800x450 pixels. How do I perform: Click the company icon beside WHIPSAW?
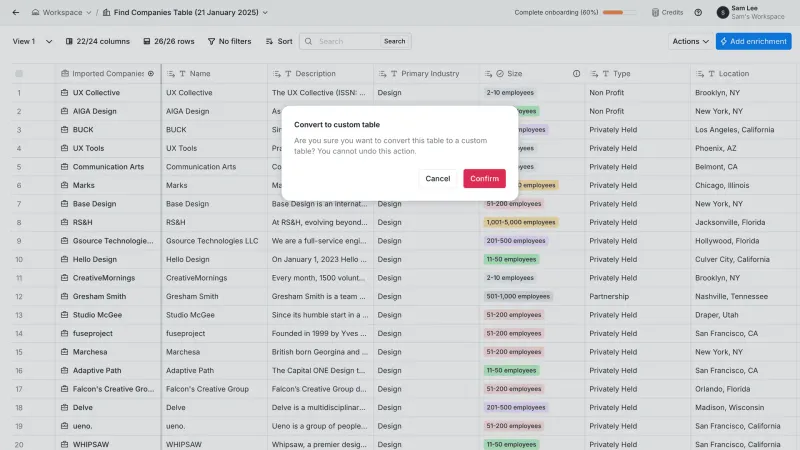pyautogui.click(x=64, y=444)
